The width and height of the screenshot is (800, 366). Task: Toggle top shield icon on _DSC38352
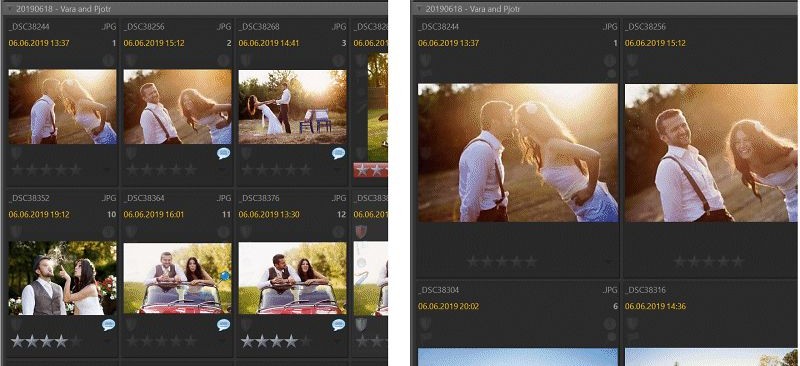[16, 232]
